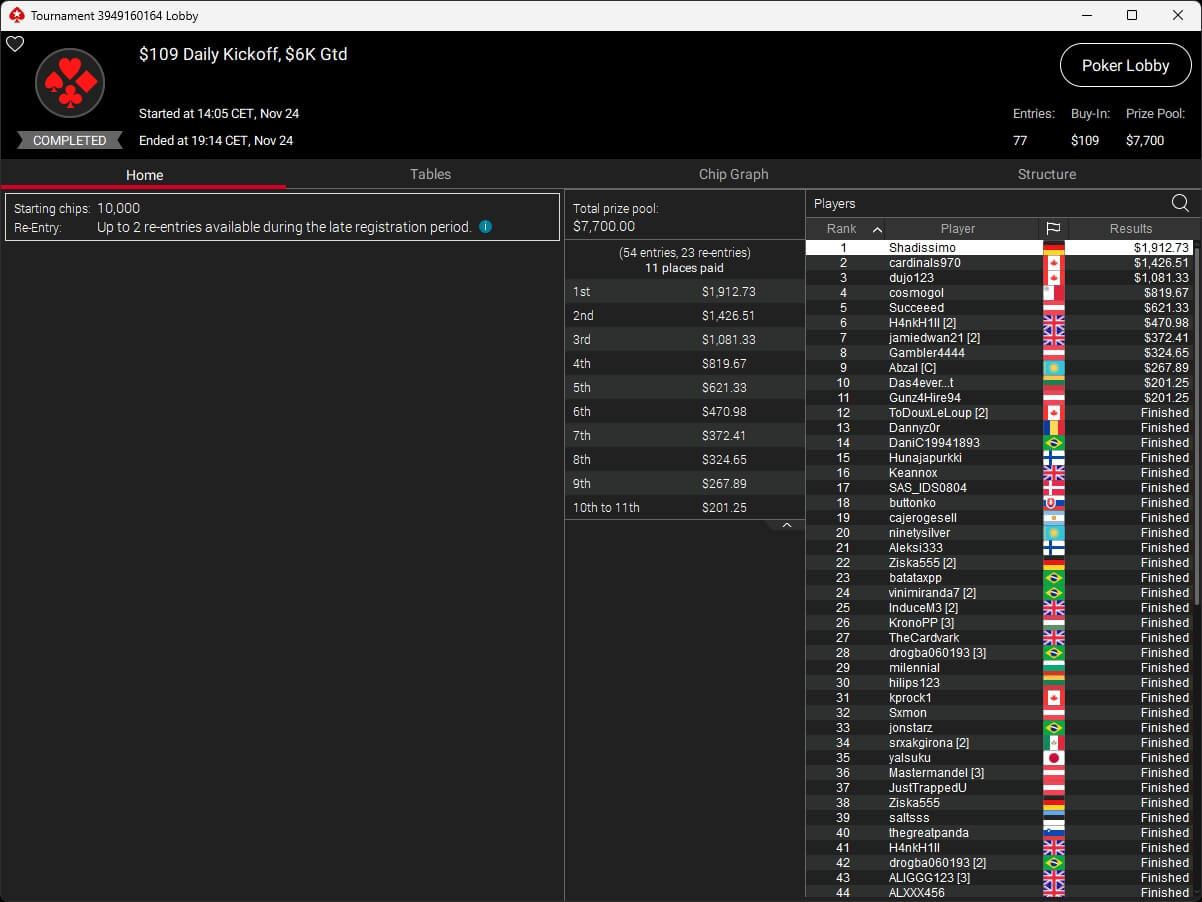Collapse the prize payout list chevron
This screenshot has height=902, width=1202.
tap(787, 525)
